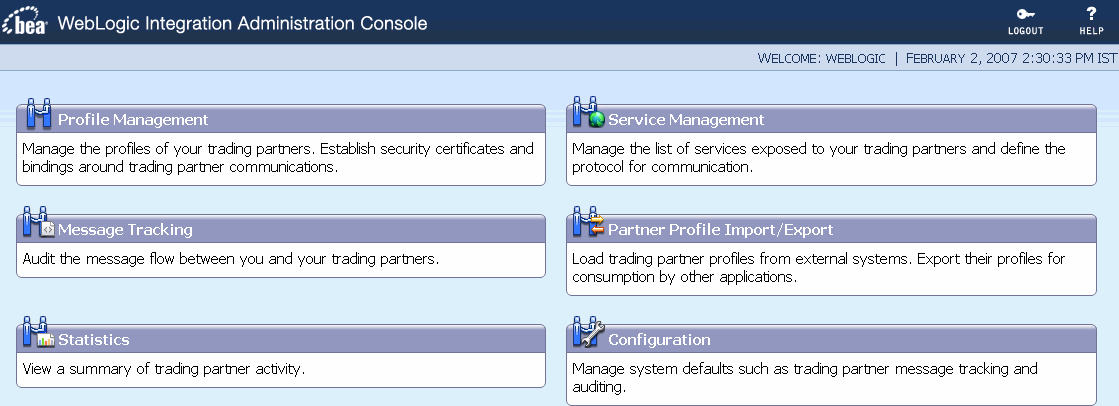Click the Service Management globe icon
The width and height of the screenshot is (1119, 406).
click(589, 114)
